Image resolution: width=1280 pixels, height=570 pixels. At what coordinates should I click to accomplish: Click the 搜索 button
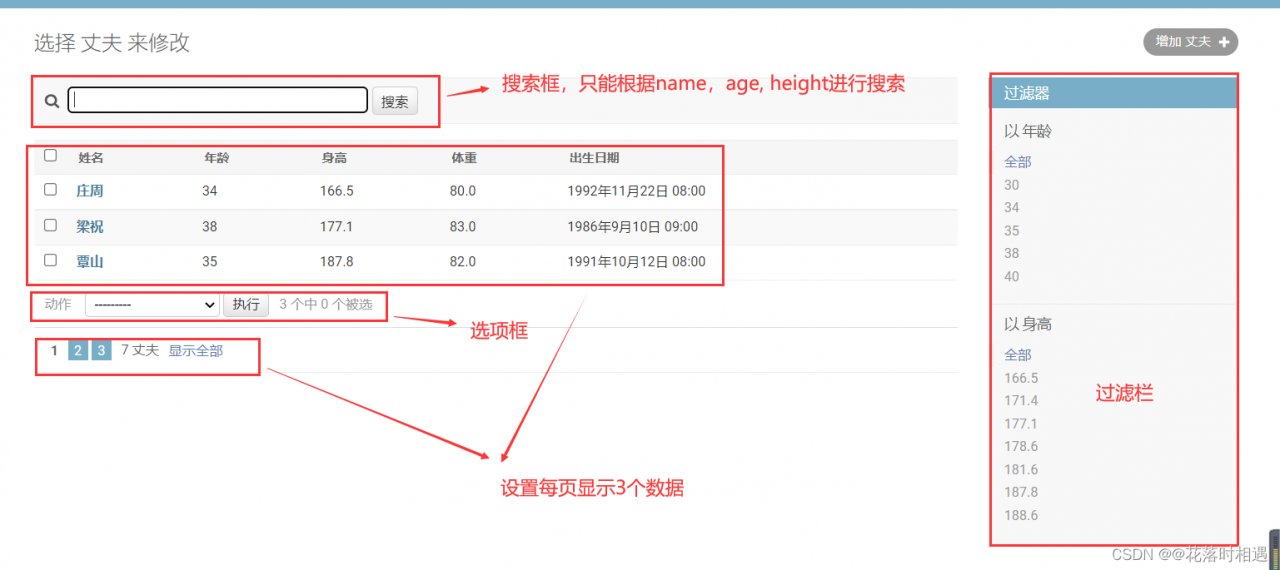(395, 101)
